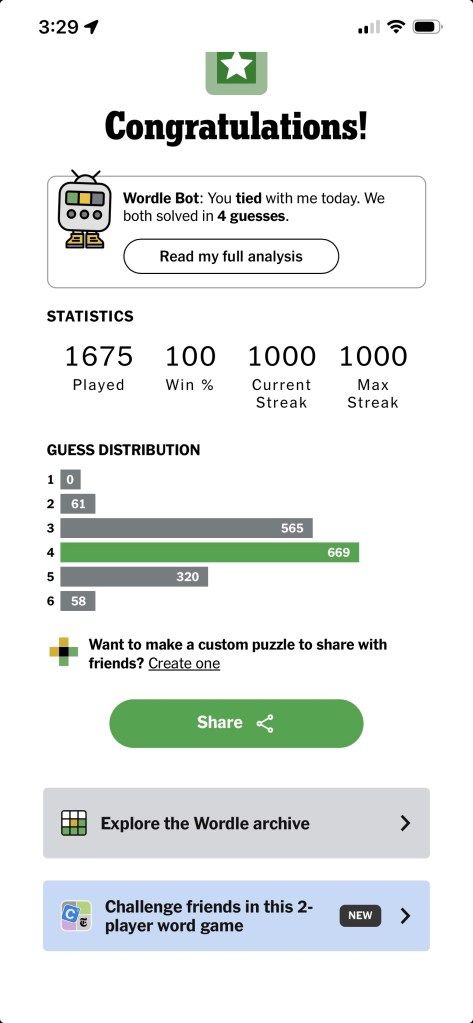Select the green 669 guess bar

(x=209, y=553)
